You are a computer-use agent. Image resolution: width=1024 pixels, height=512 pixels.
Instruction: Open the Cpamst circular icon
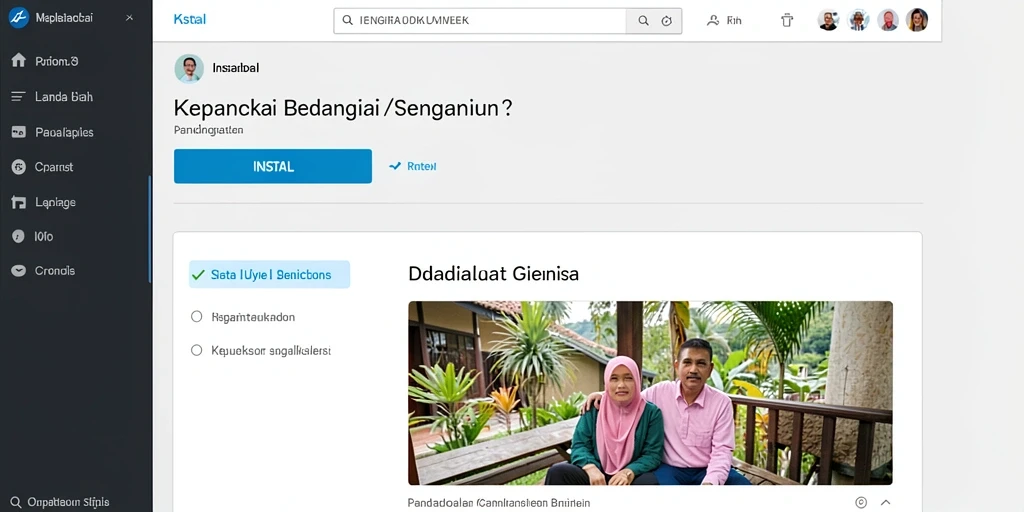click(x=18, y=167)
